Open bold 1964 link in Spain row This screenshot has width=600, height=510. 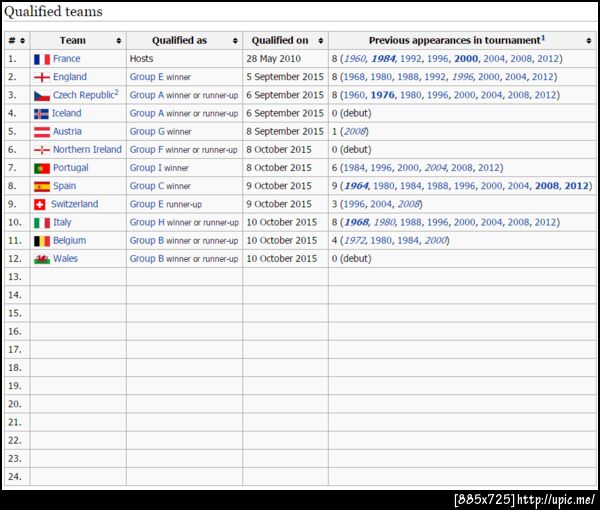click(x=357, y=186)
